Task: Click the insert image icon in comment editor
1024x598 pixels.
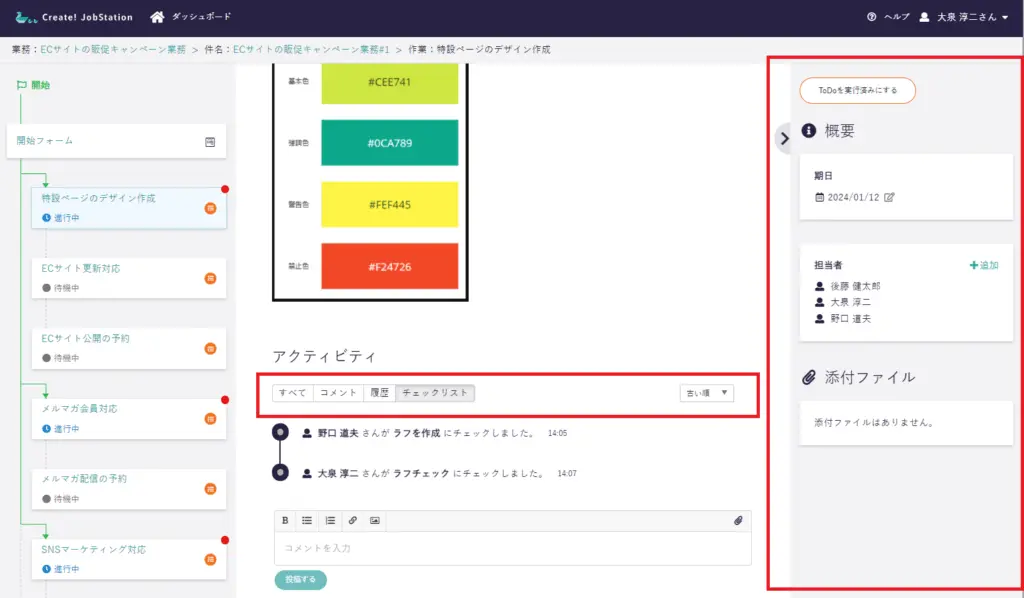Action: point(375,521)
